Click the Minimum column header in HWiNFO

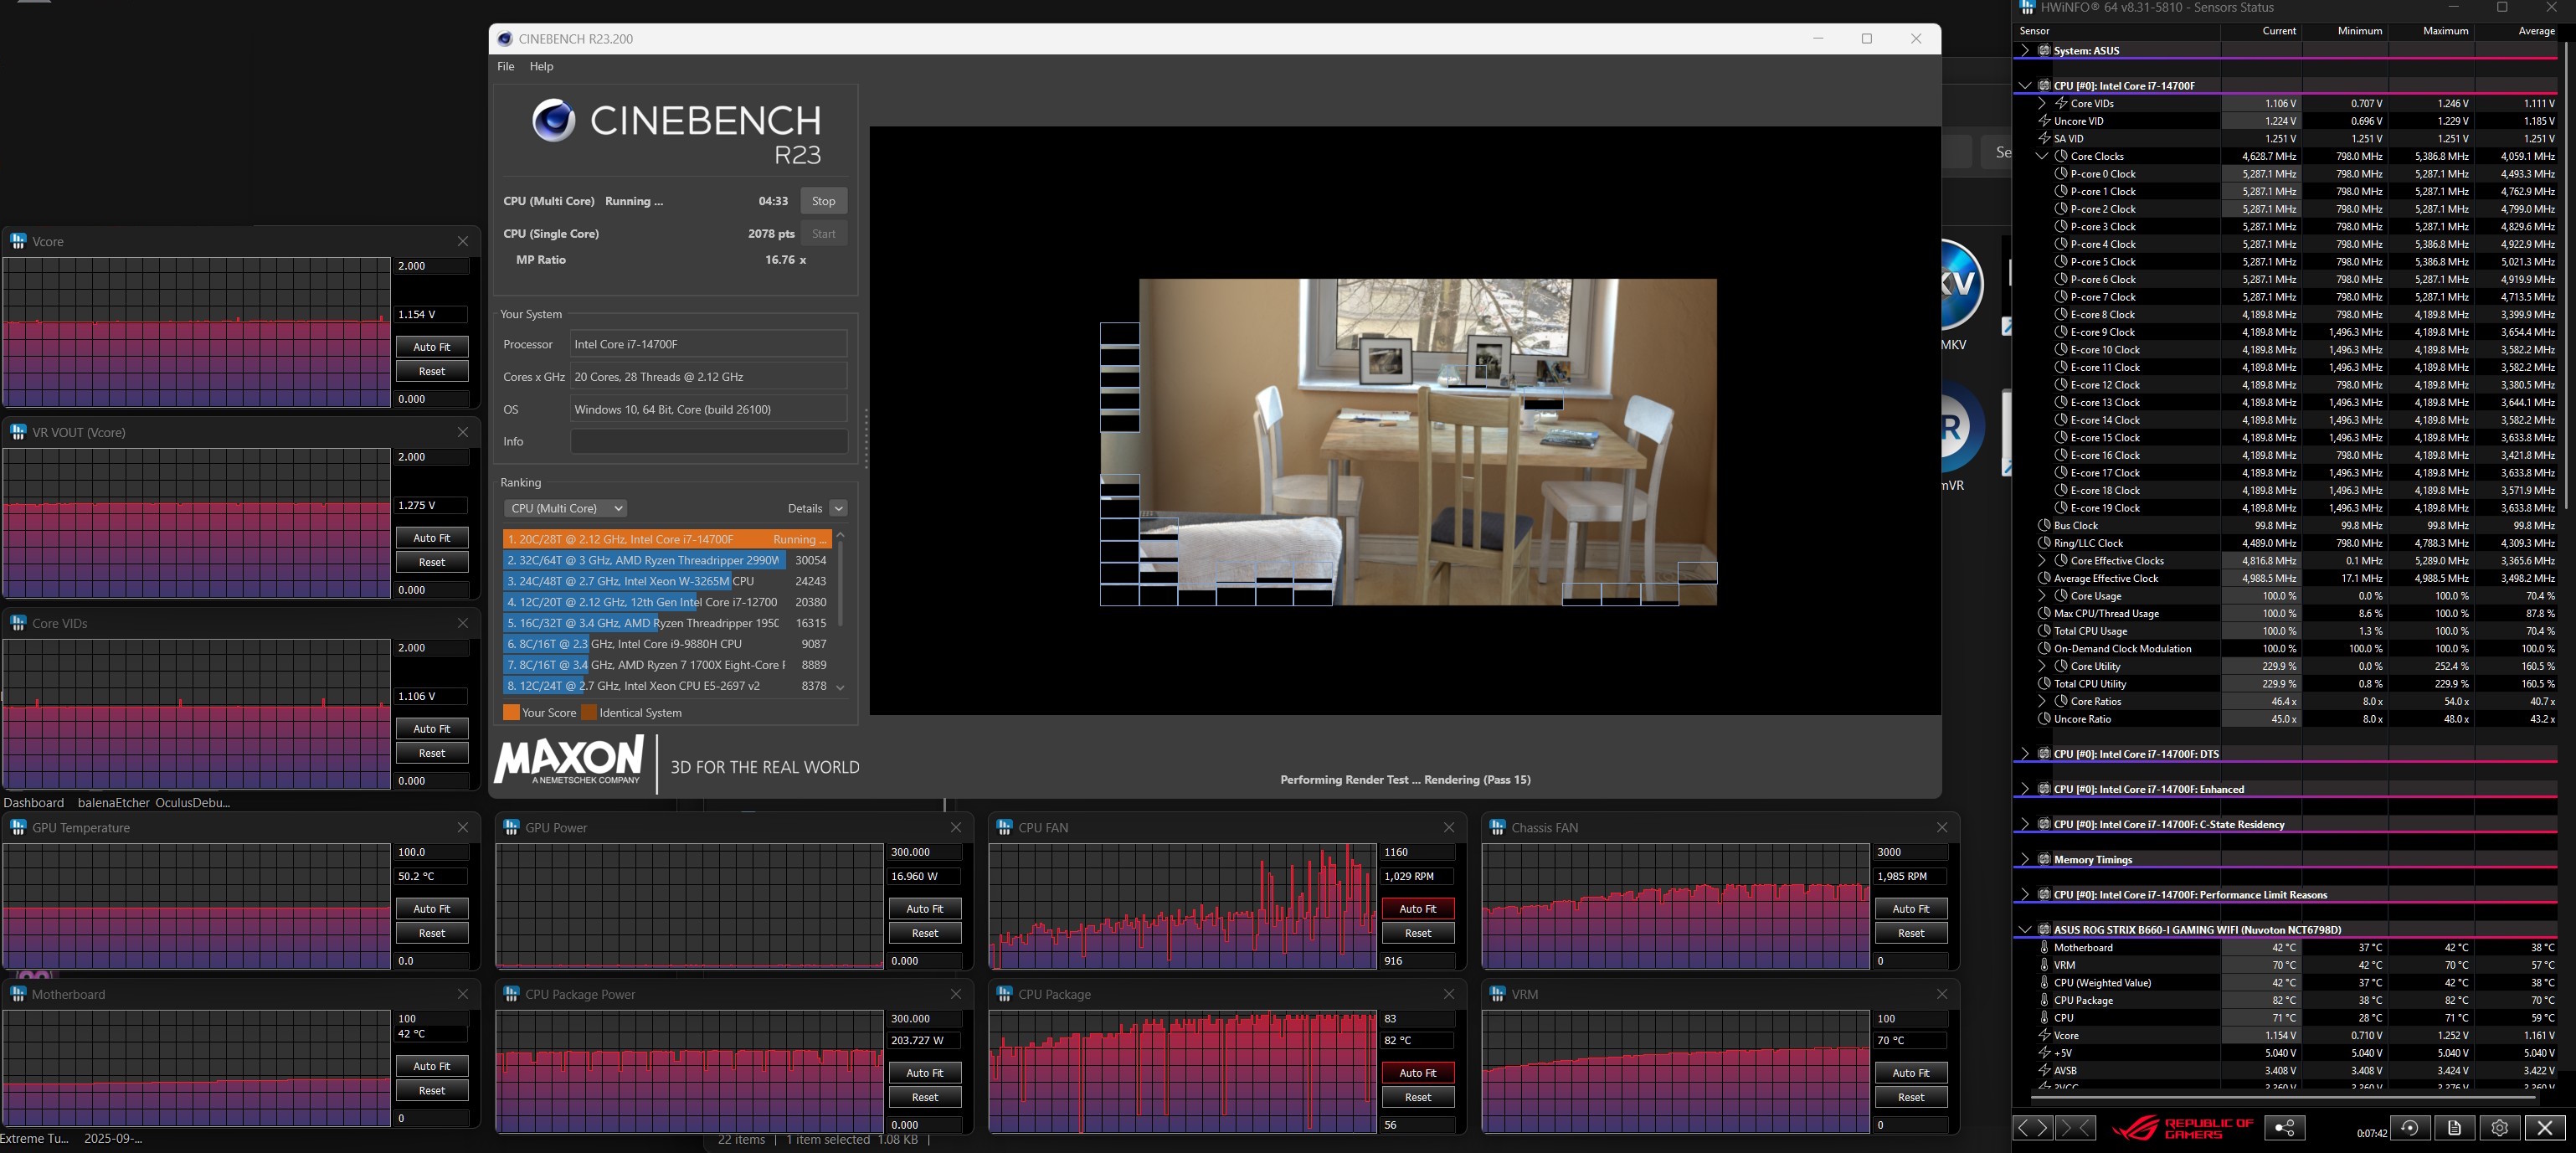tap(2345, 31)
